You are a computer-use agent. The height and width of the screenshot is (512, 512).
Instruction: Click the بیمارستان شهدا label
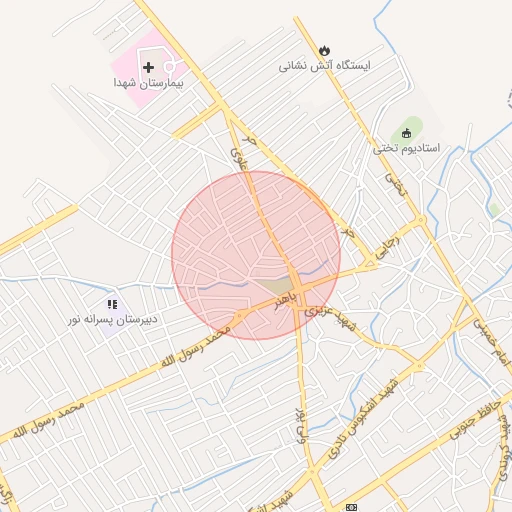tap(149, 83)
